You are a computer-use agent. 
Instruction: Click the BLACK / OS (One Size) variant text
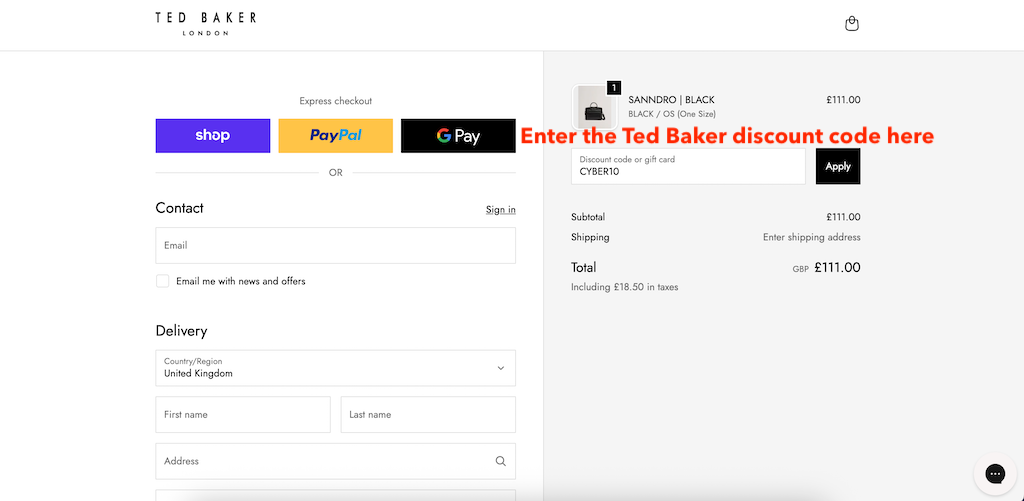672,114
